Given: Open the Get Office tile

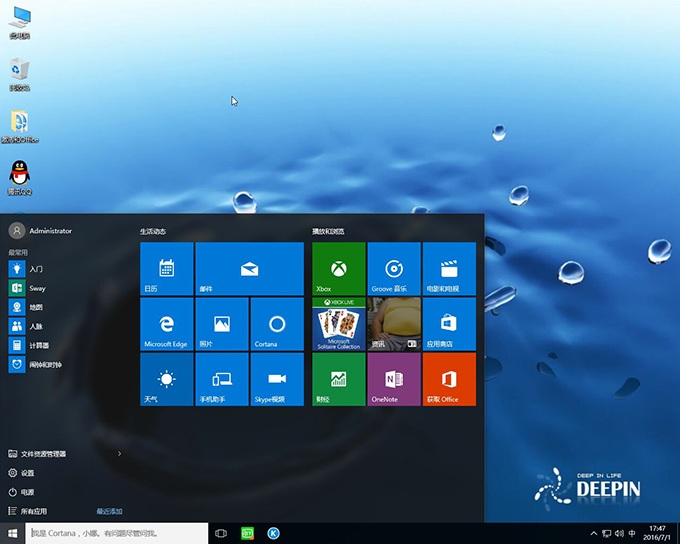Looking at the screenshot, I should tap(449, 379).
